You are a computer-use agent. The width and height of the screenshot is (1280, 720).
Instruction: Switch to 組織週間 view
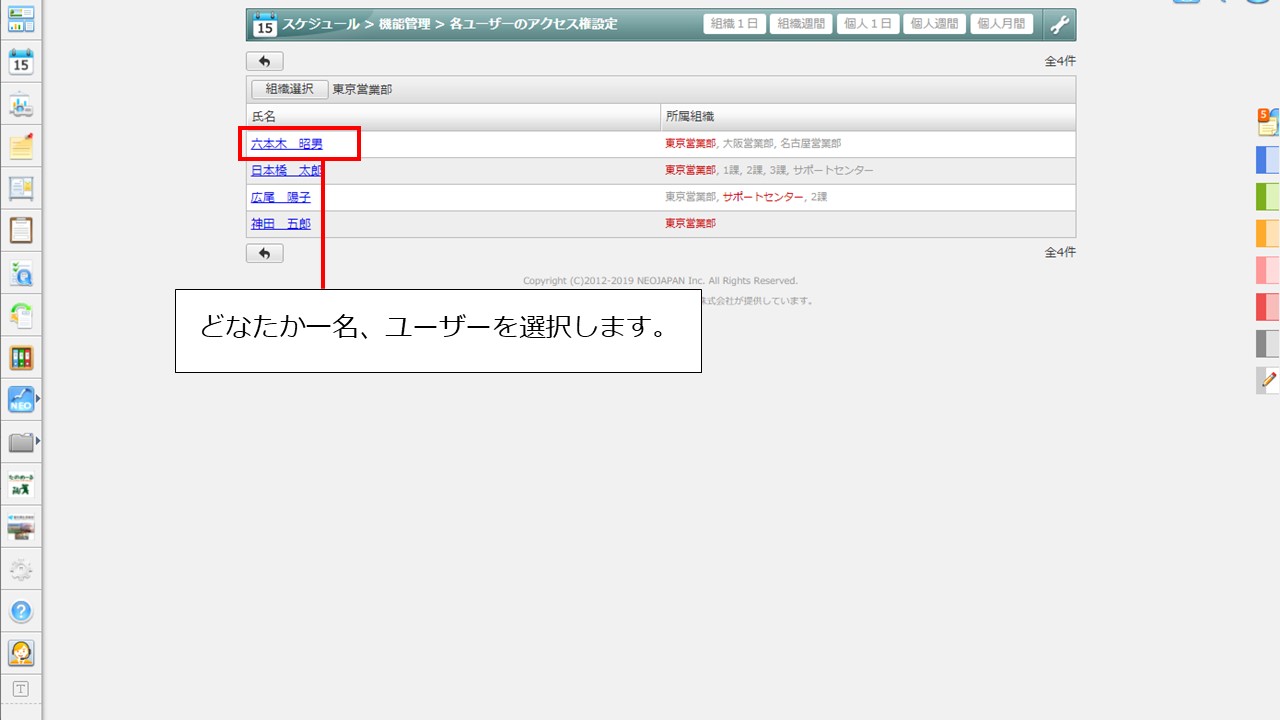[801, 24]
